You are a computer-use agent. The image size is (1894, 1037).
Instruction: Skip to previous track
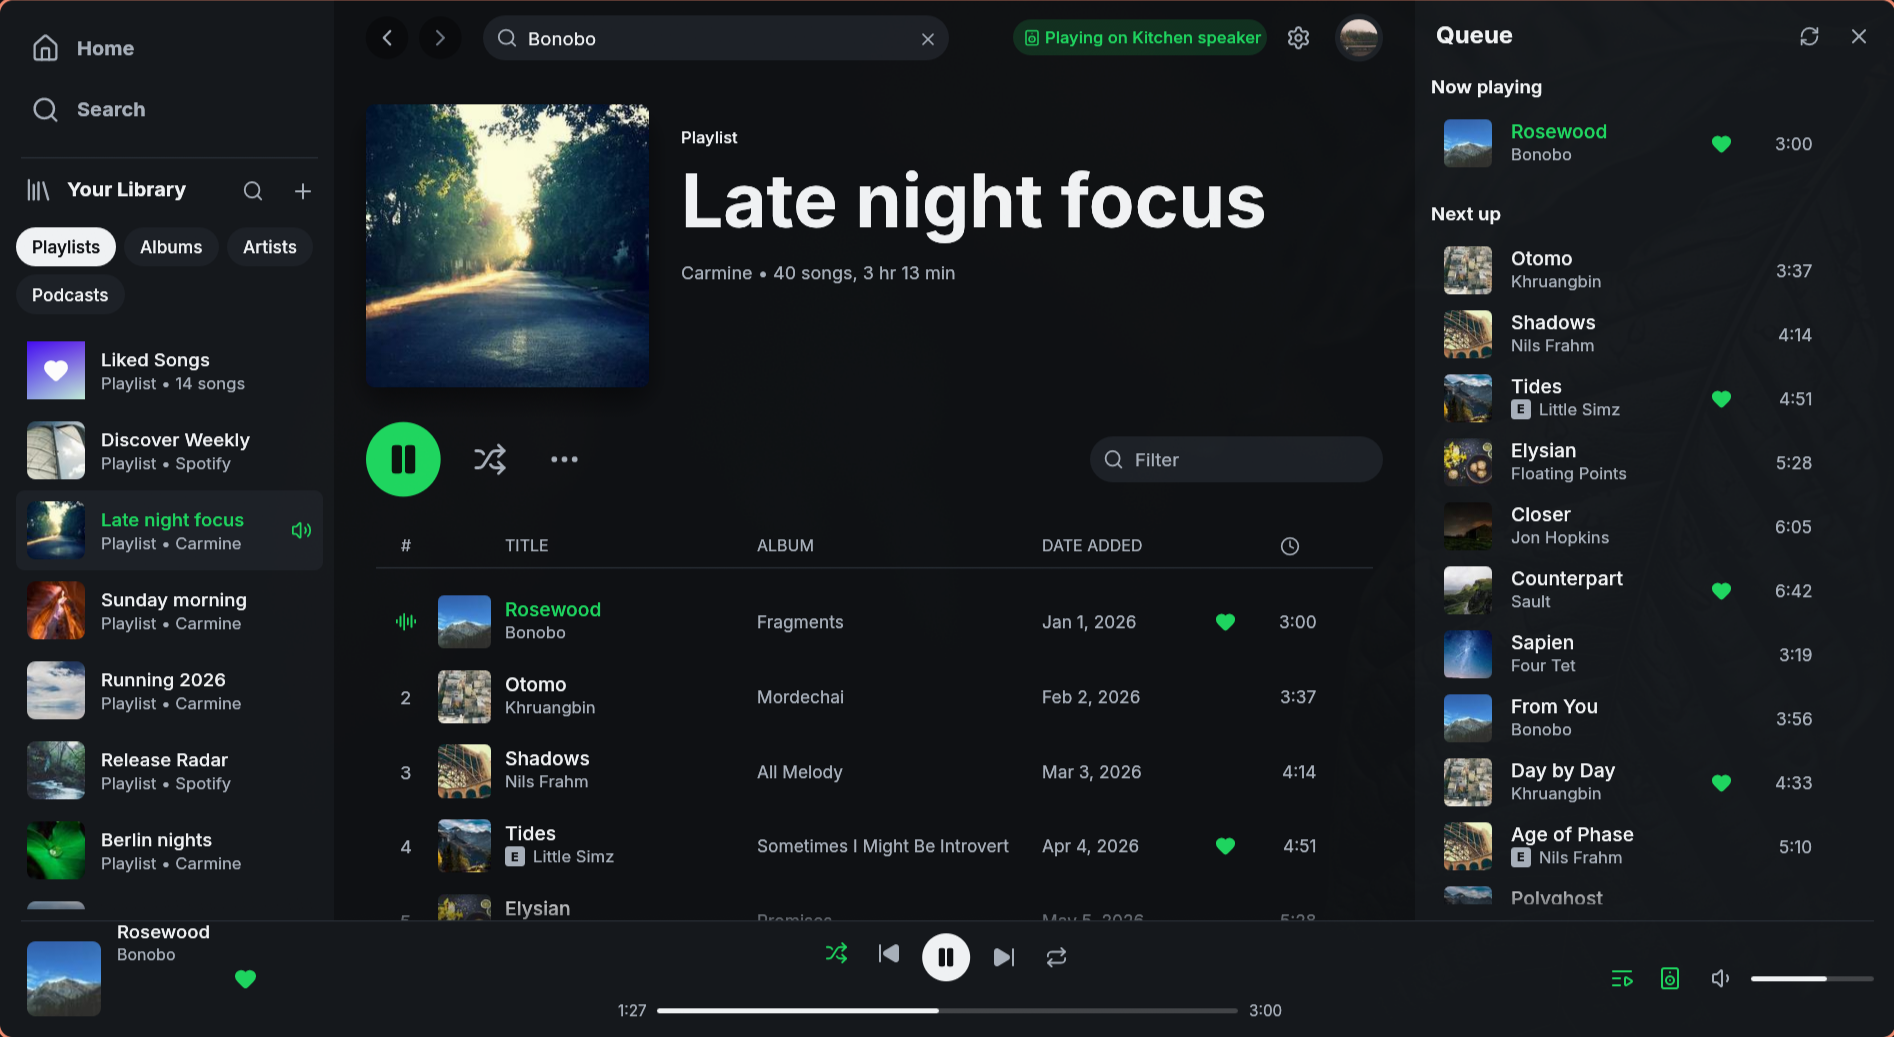coord(888,954)
